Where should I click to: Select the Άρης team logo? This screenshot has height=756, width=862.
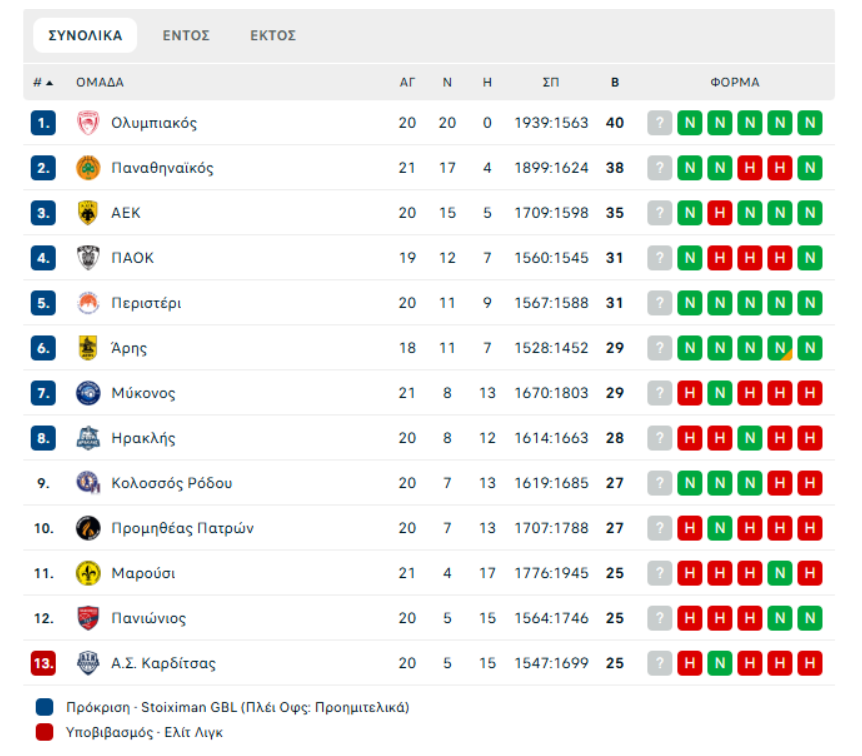pos(88,348)
